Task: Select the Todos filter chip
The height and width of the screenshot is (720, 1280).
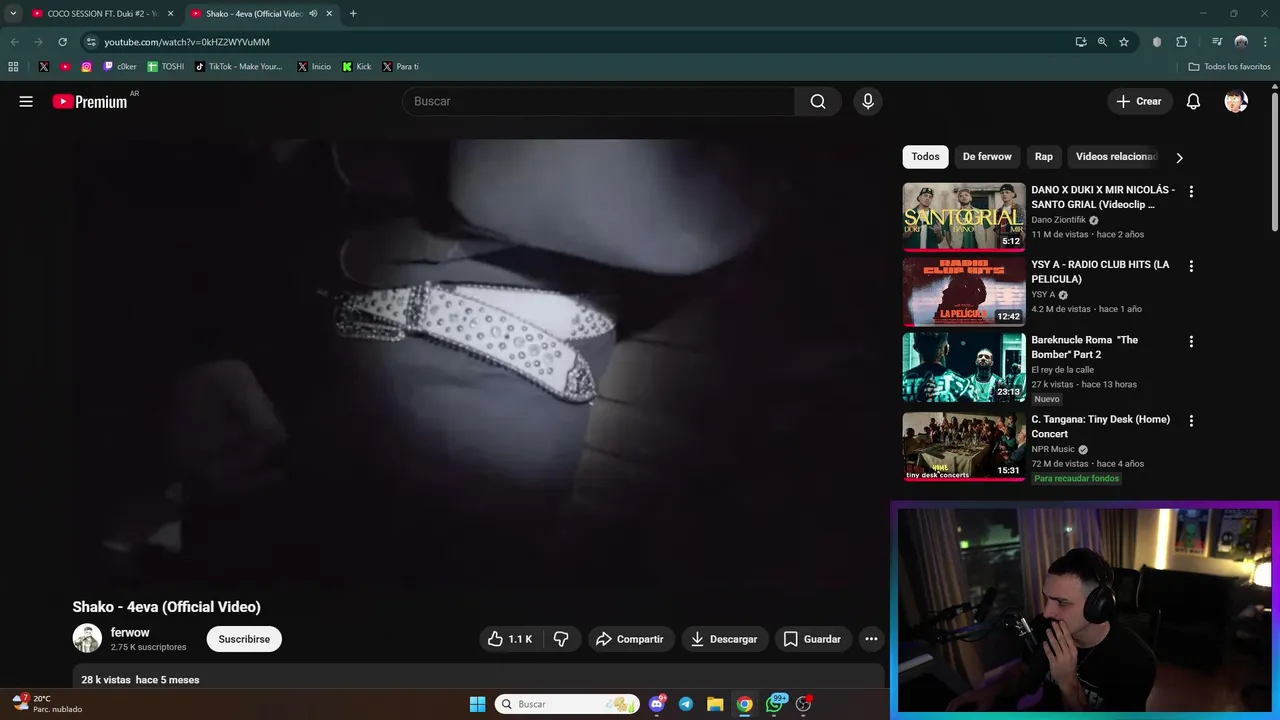Action: click(x=925, y=157)
